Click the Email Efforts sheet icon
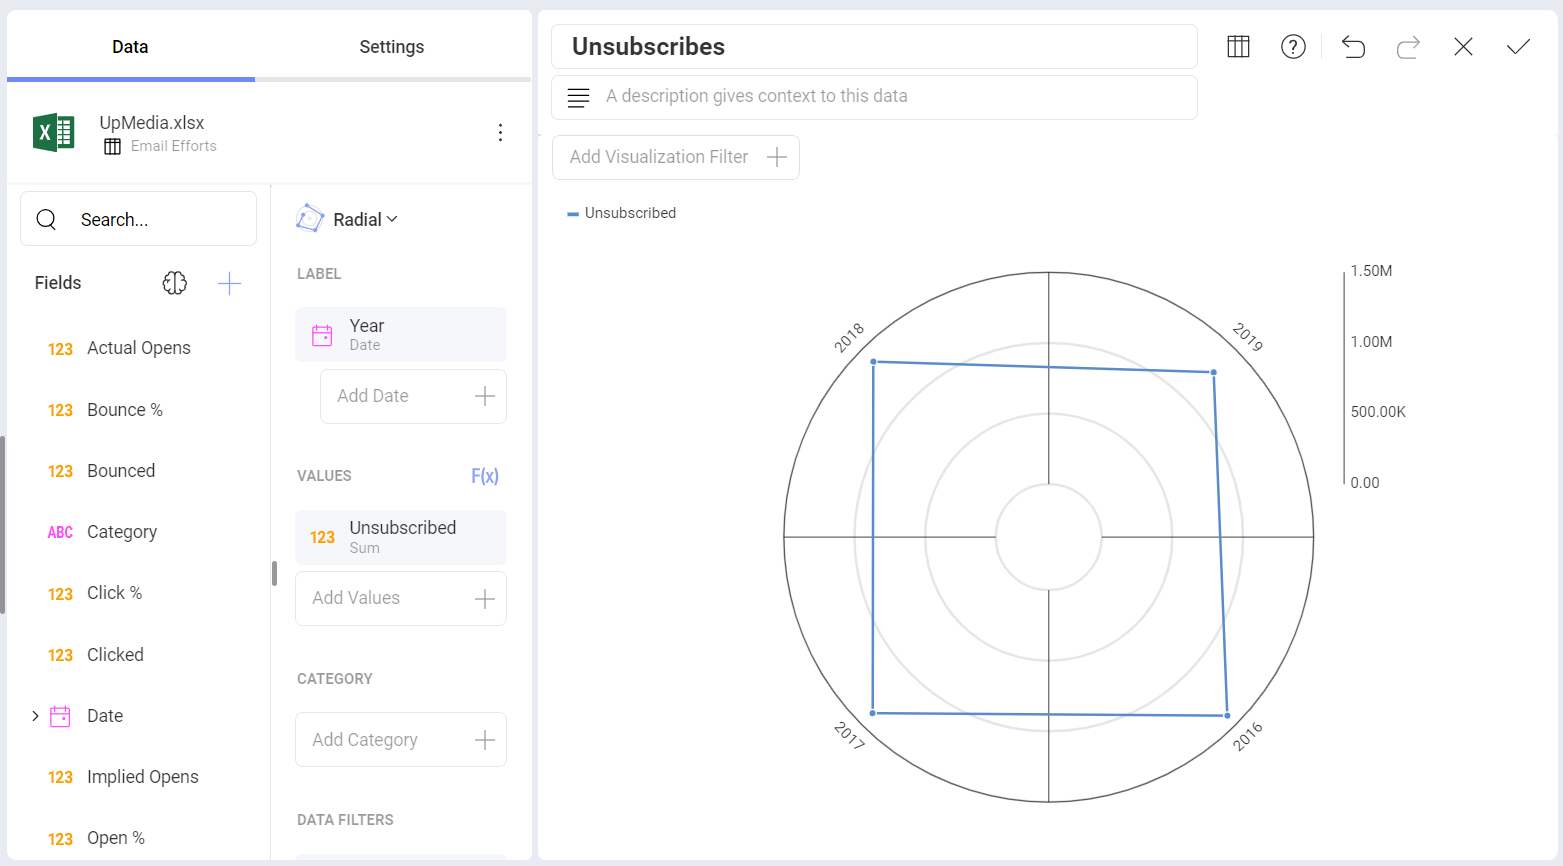The height and width of the screenshot is (866, 1563). pyautogui.click(x=112, y=146)
